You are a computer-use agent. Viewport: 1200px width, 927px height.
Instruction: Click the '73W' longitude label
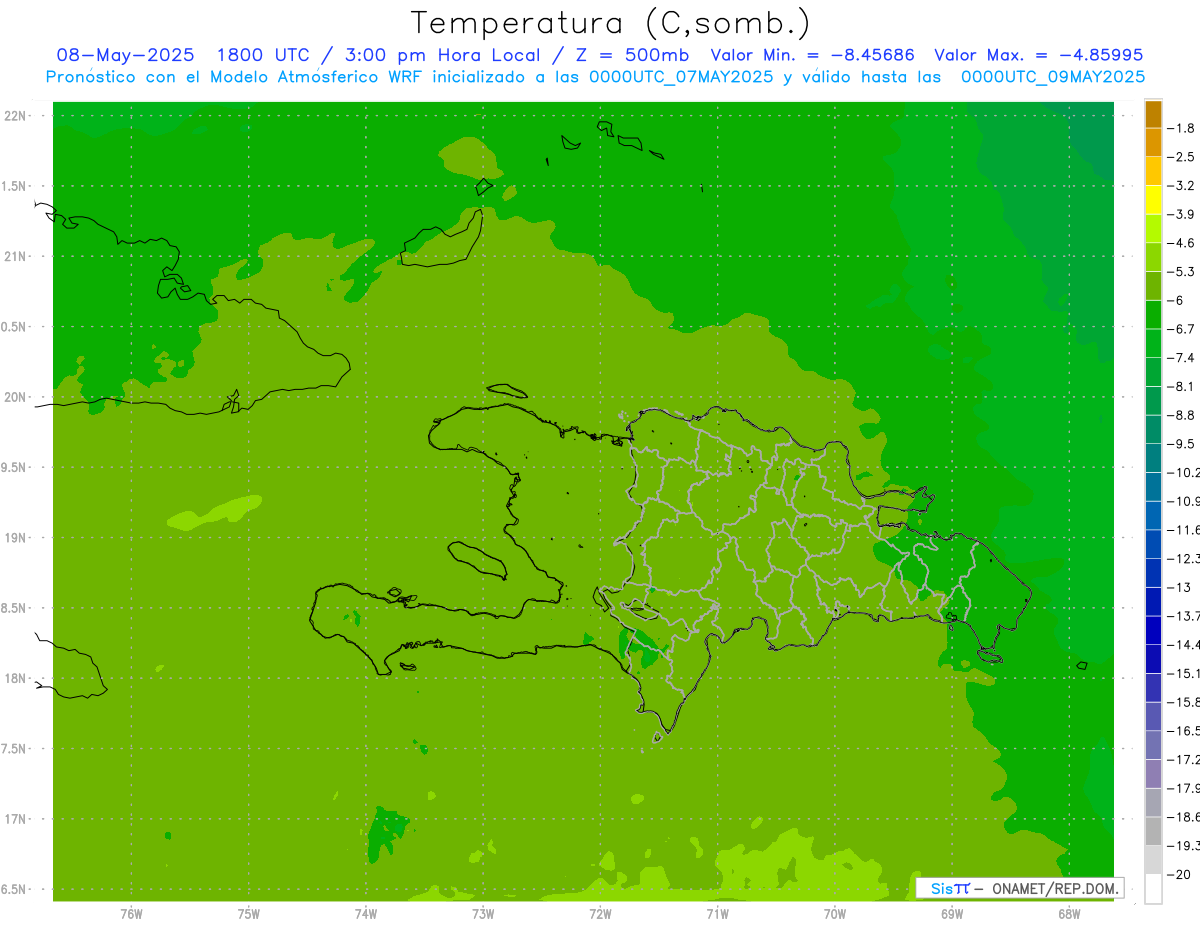pyautogui.click(x=483, y=914)
